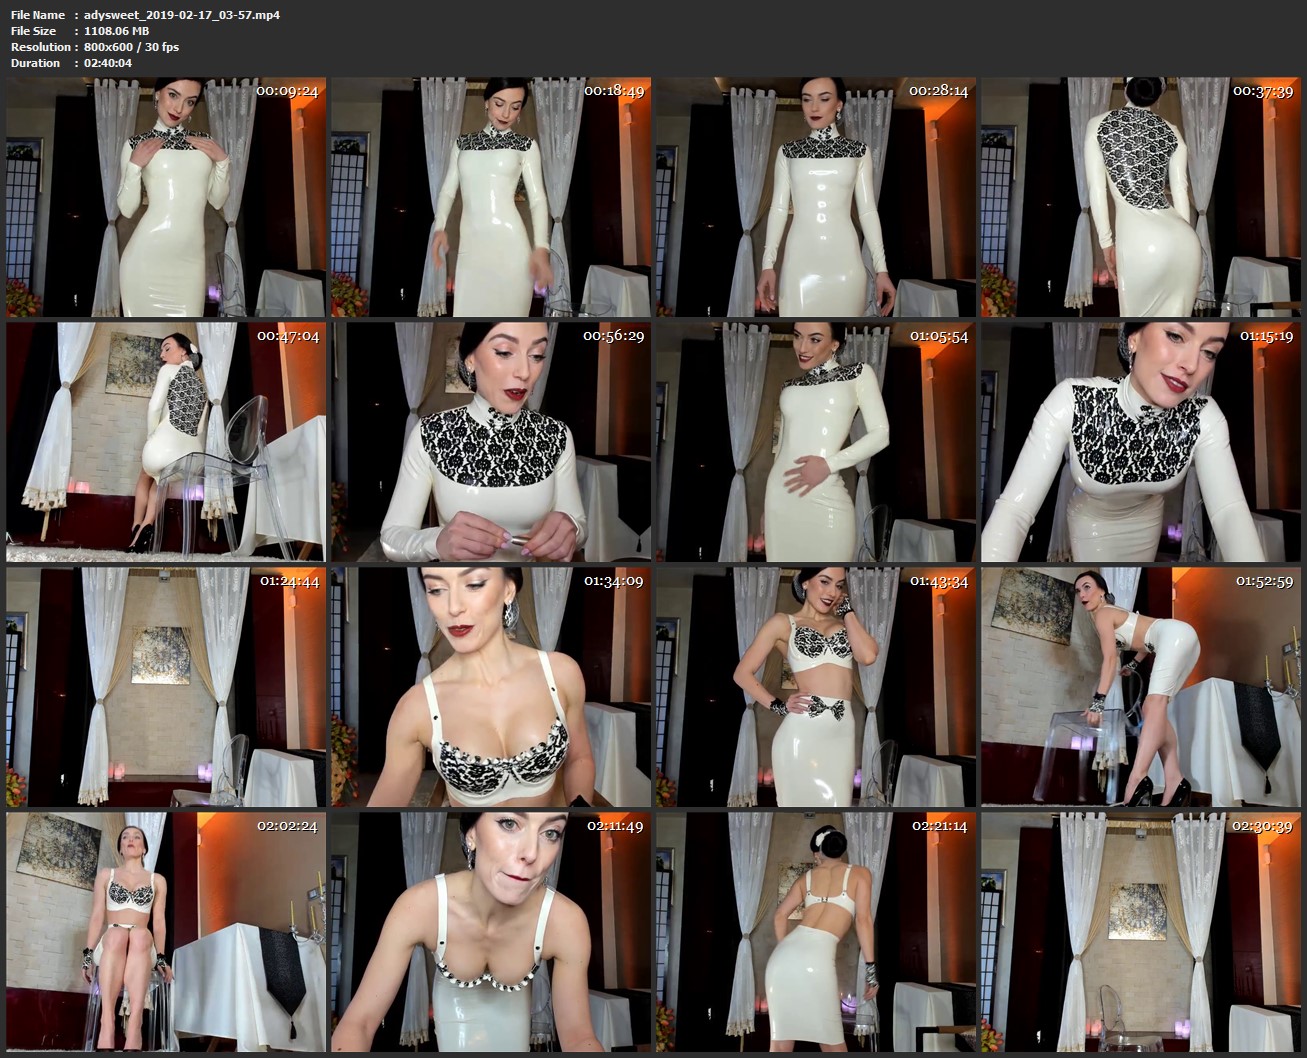Select the thumbnail timestamped 00:28:14

click(x=816, y=197)
